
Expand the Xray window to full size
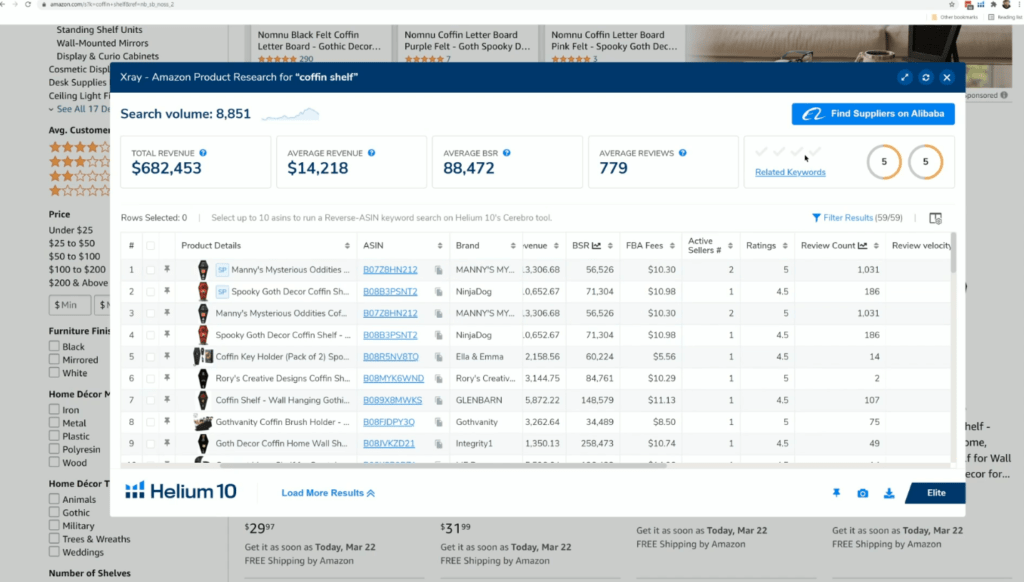(904, 77)
